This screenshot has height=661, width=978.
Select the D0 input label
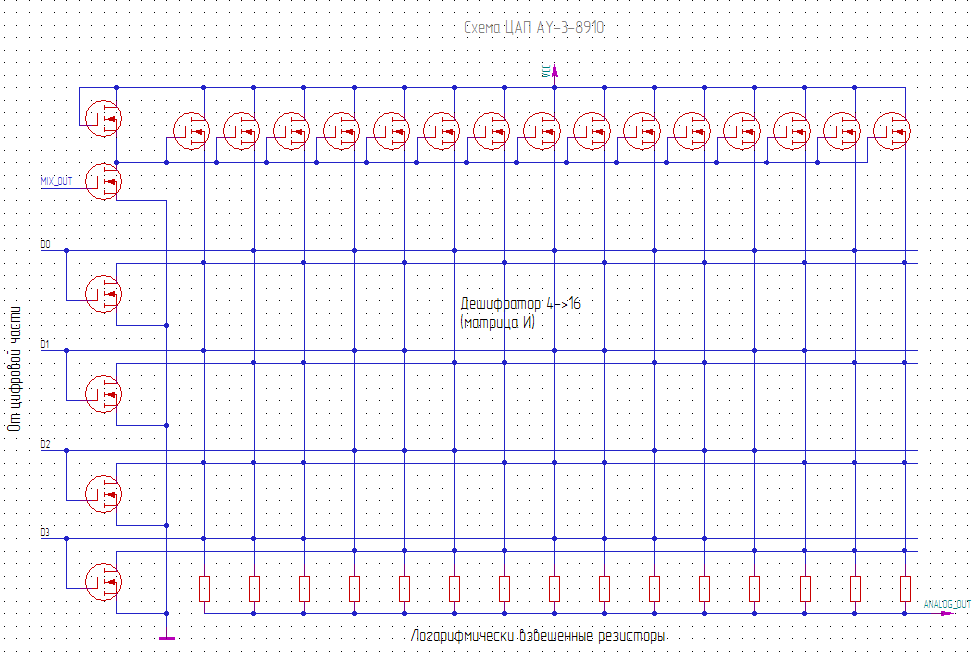pyautogui.click(x=44, y=244)
